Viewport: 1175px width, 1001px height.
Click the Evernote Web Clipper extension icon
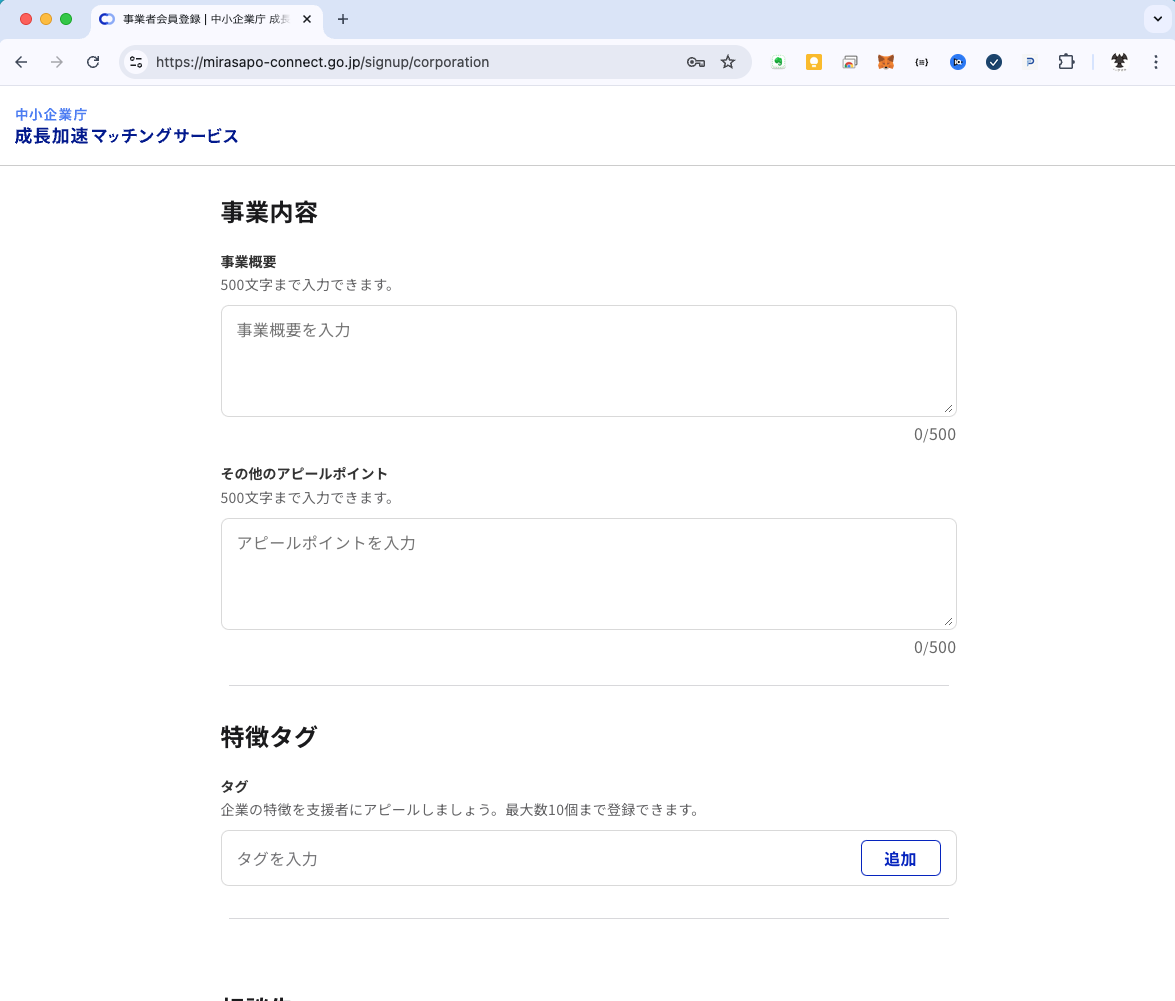[778, 62]
